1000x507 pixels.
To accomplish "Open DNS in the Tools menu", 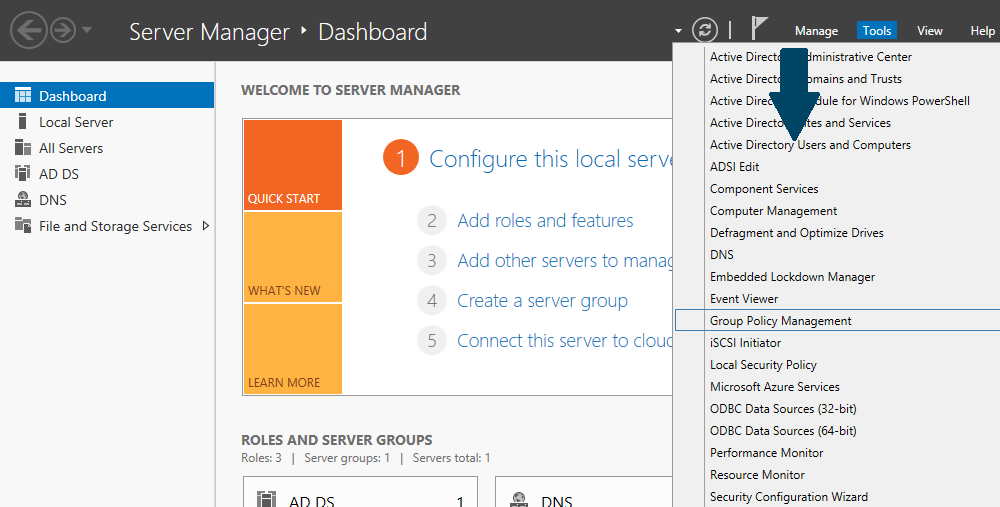I will tap(722, 254).
